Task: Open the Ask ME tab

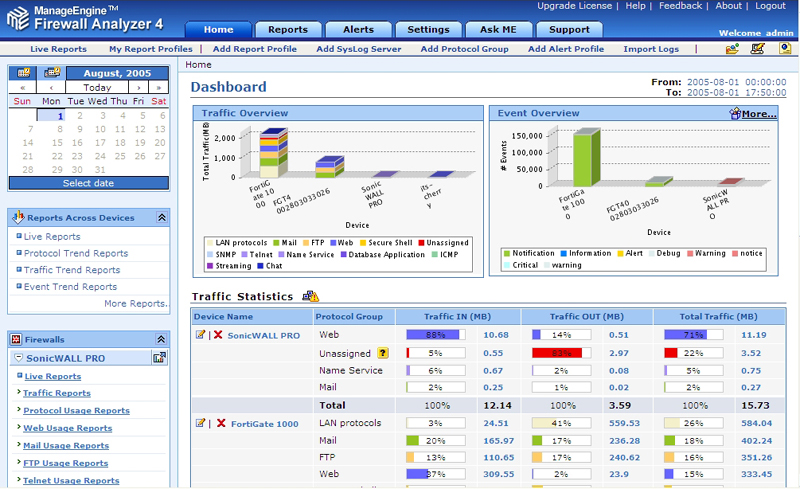Action: pos(498,30)
